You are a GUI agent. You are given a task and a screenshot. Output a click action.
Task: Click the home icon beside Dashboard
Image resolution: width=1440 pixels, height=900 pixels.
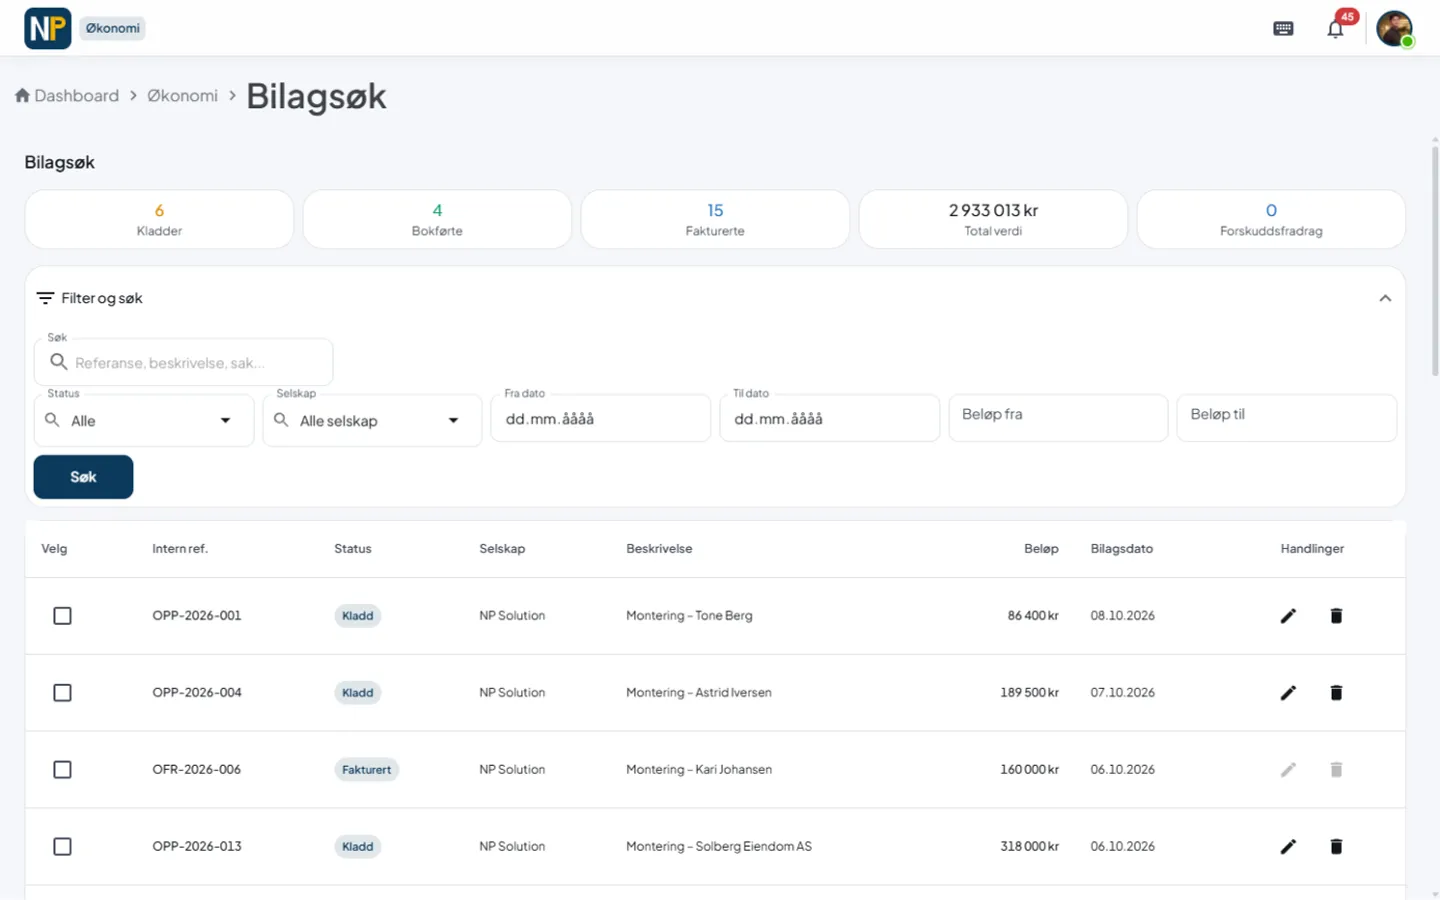22,96
